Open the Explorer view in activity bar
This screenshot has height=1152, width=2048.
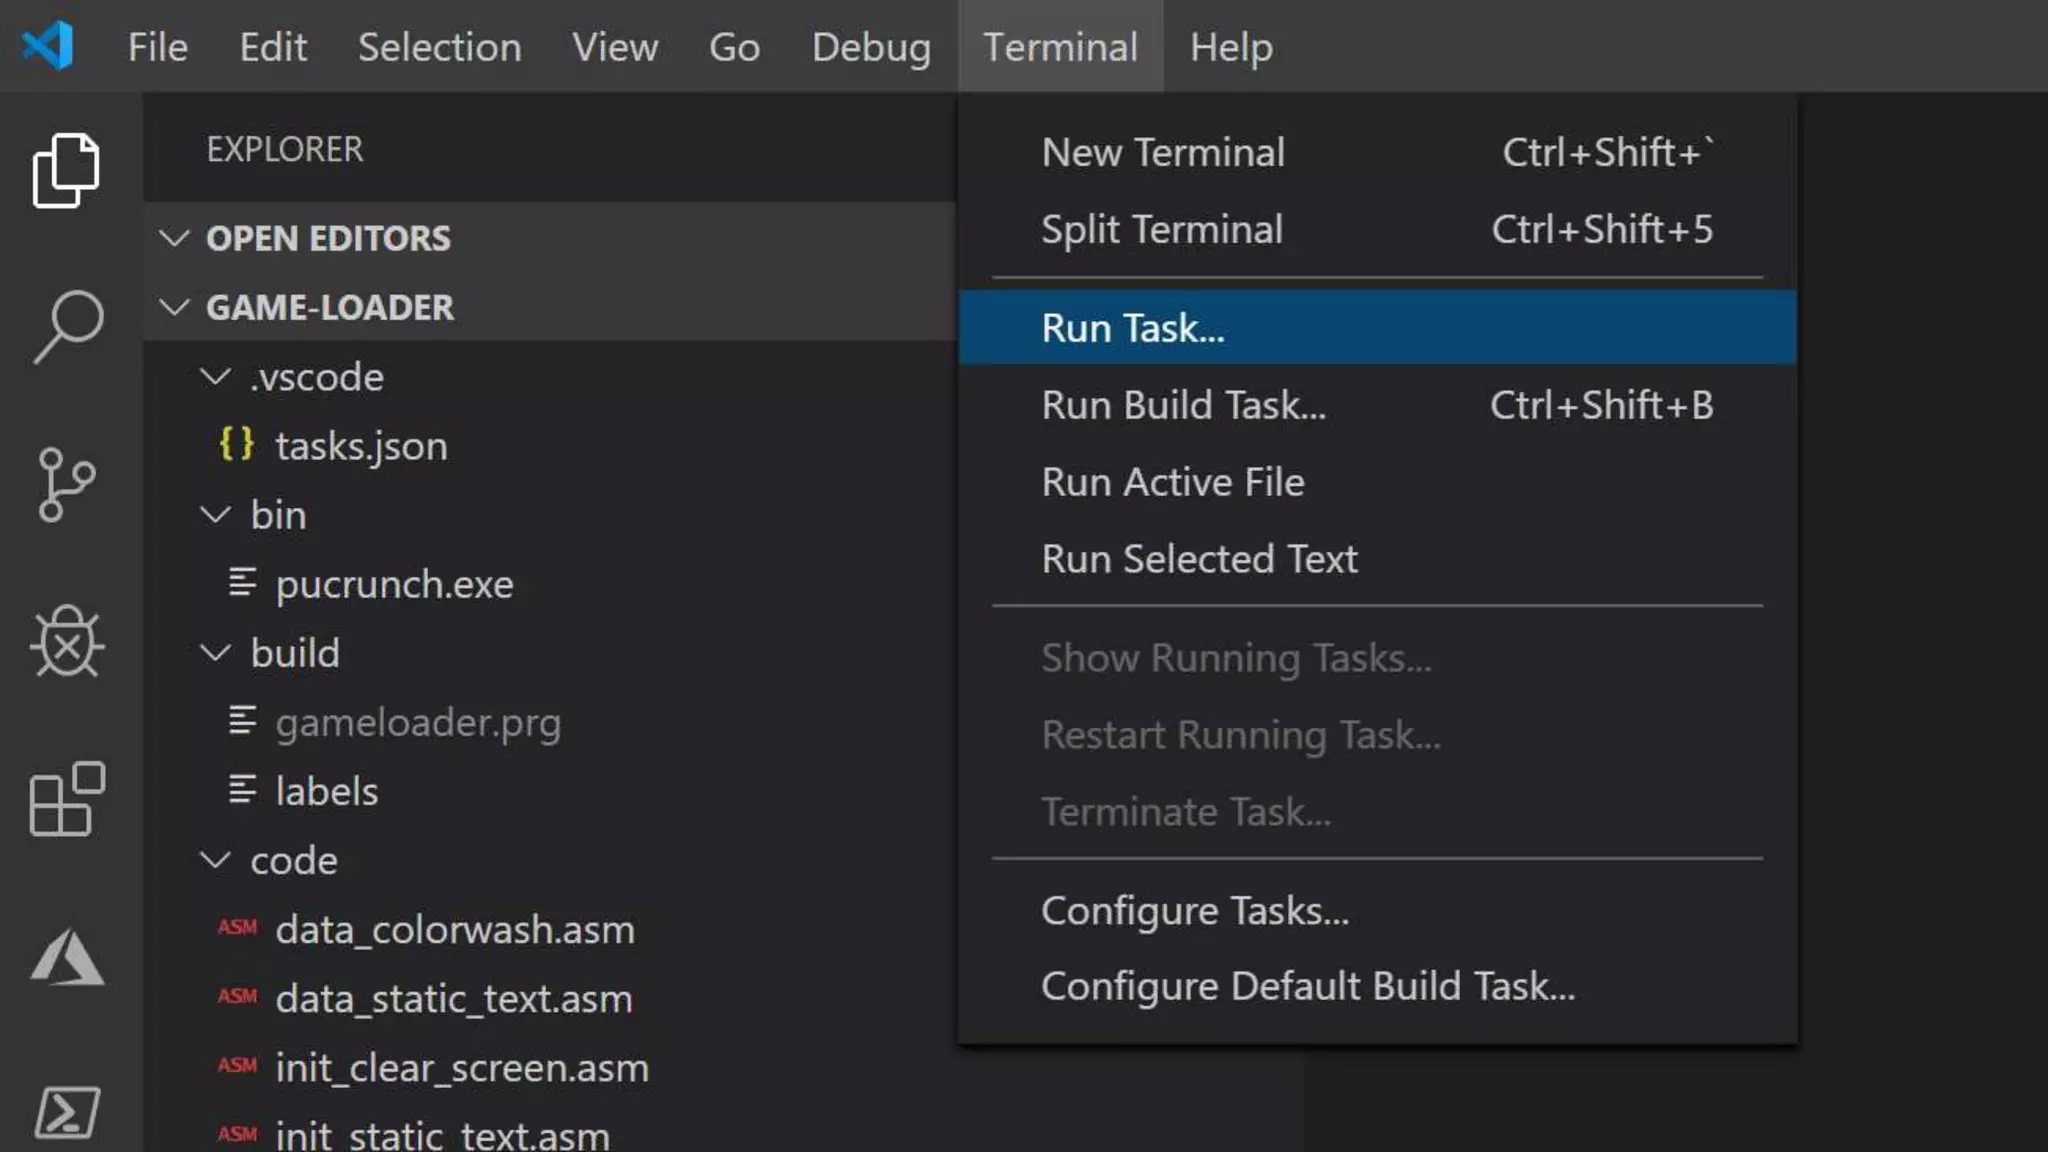(66, 170)
